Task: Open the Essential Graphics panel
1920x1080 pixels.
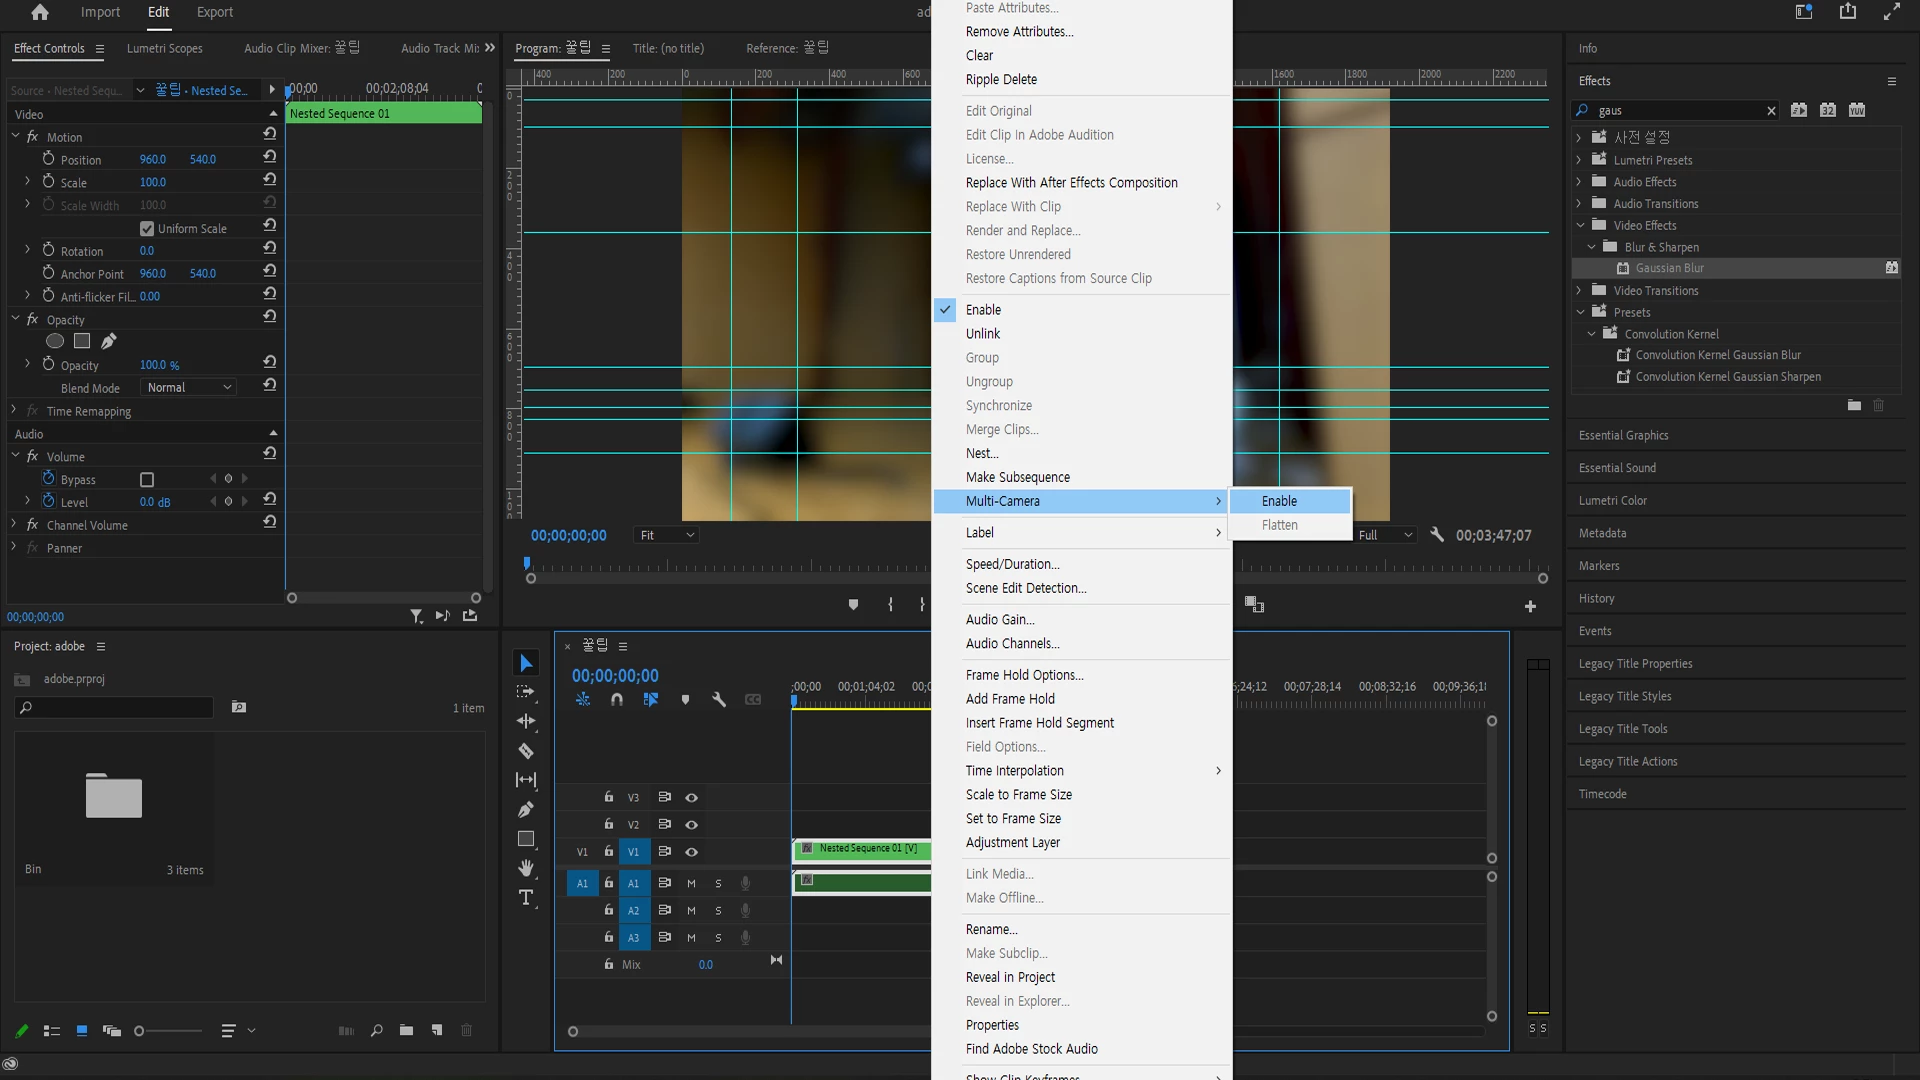Action: coord(1623,436)
